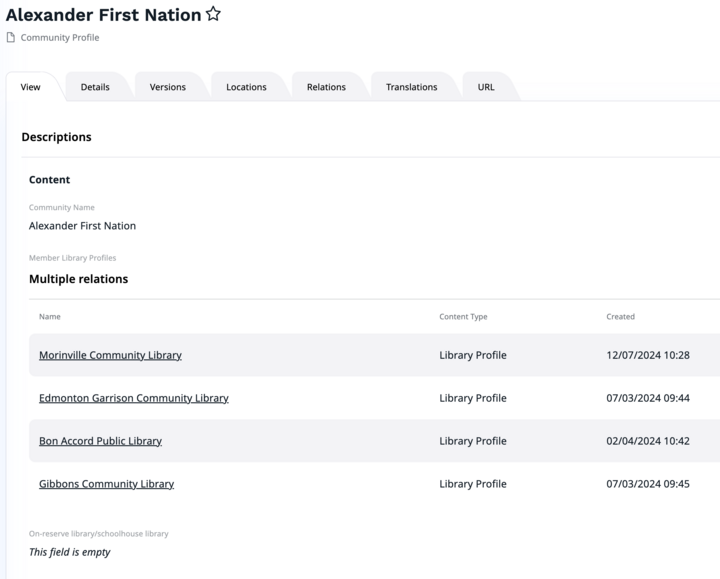Viewport: 720px width, 579px height.
Task: Switch to the Versions tab
Action: tap(168, 87)
